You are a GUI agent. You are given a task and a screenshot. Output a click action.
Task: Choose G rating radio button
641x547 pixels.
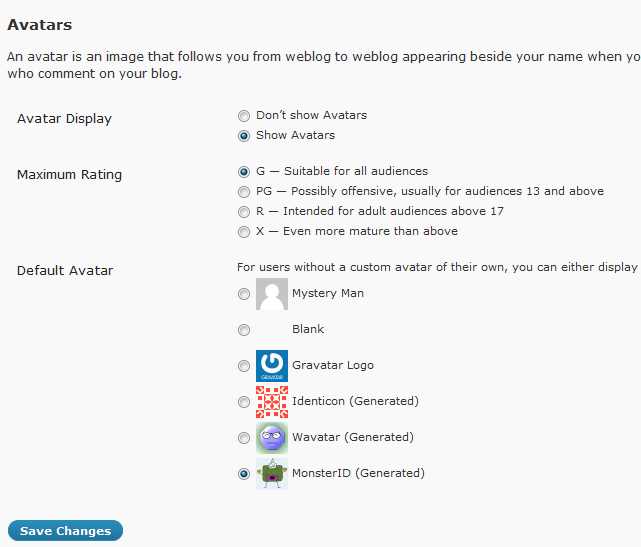click(244, 172)
